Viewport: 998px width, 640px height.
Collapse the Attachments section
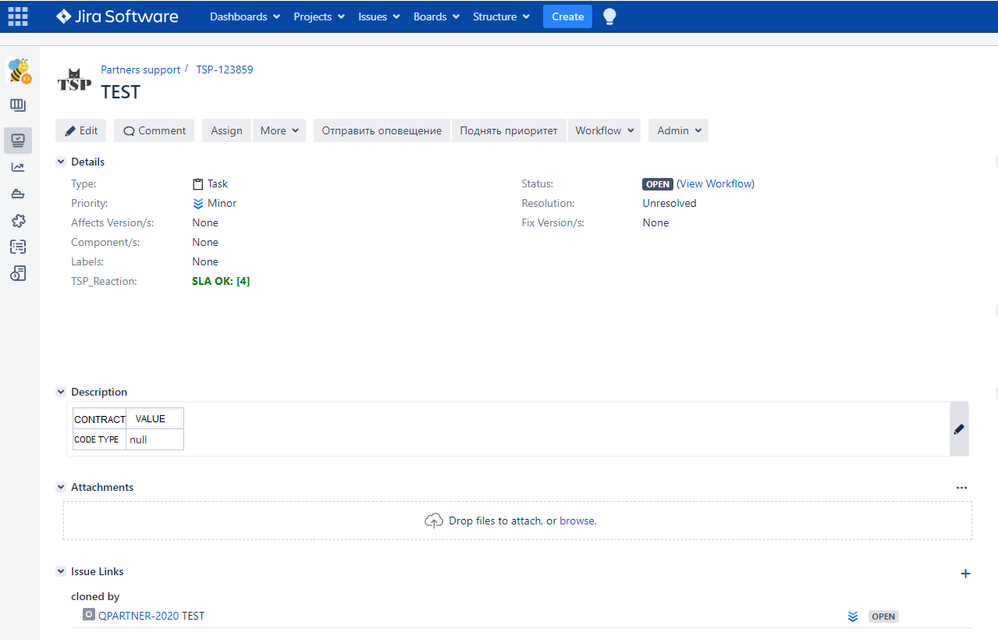pos(61,487)
